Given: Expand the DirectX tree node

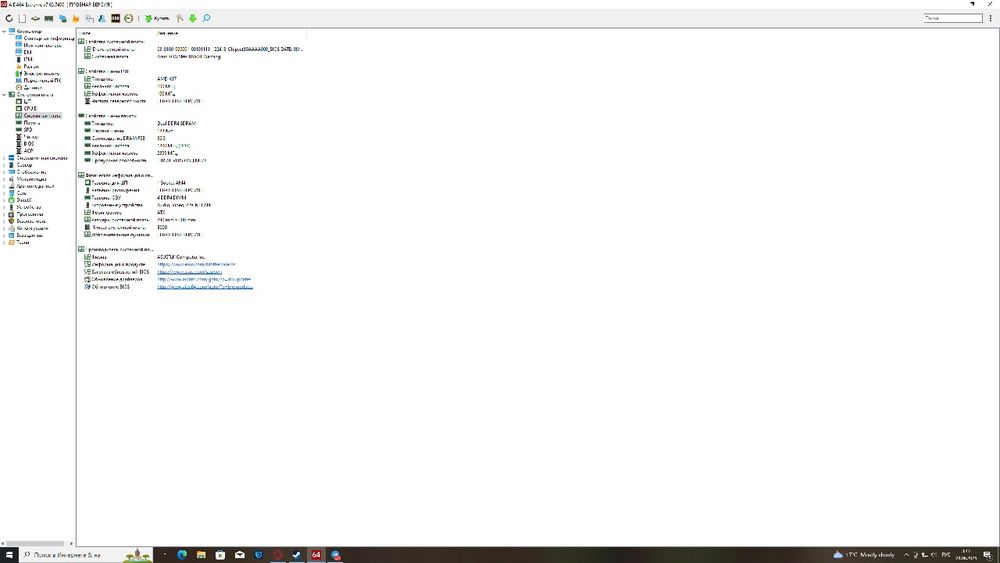Looking at the screenshot, I should [4, 200].
